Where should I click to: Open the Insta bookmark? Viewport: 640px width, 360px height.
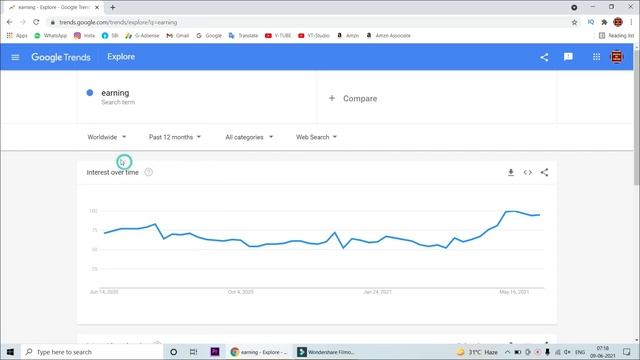coord(84,36)
